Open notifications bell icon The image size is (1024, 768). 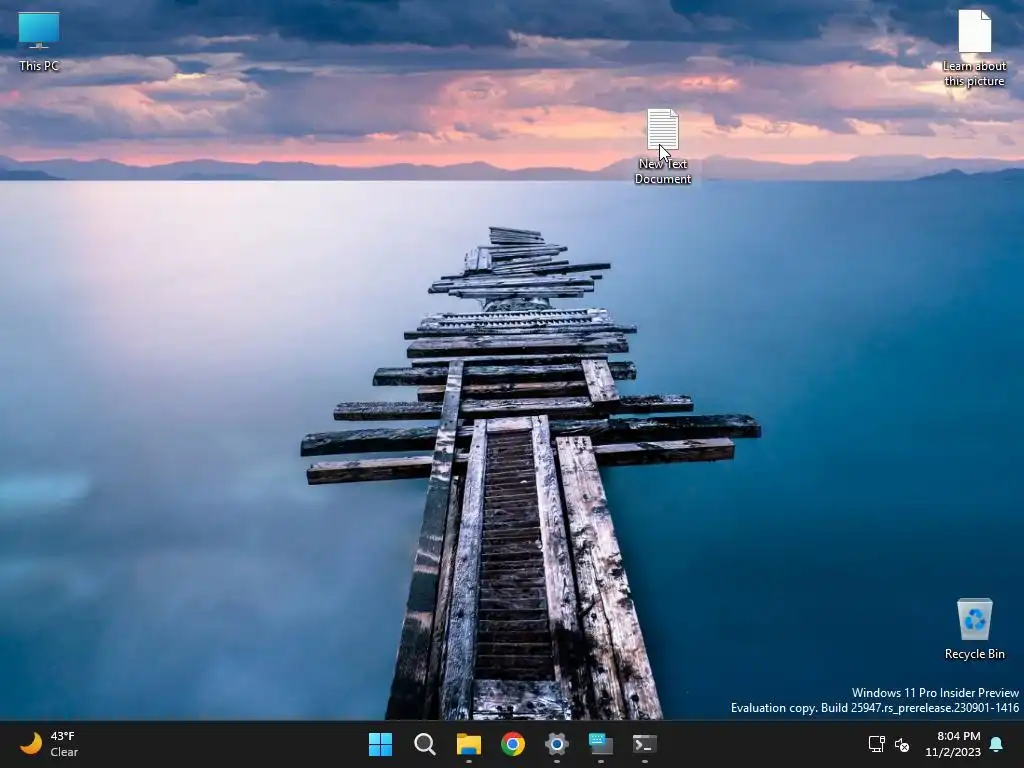[x=996, y=744]
